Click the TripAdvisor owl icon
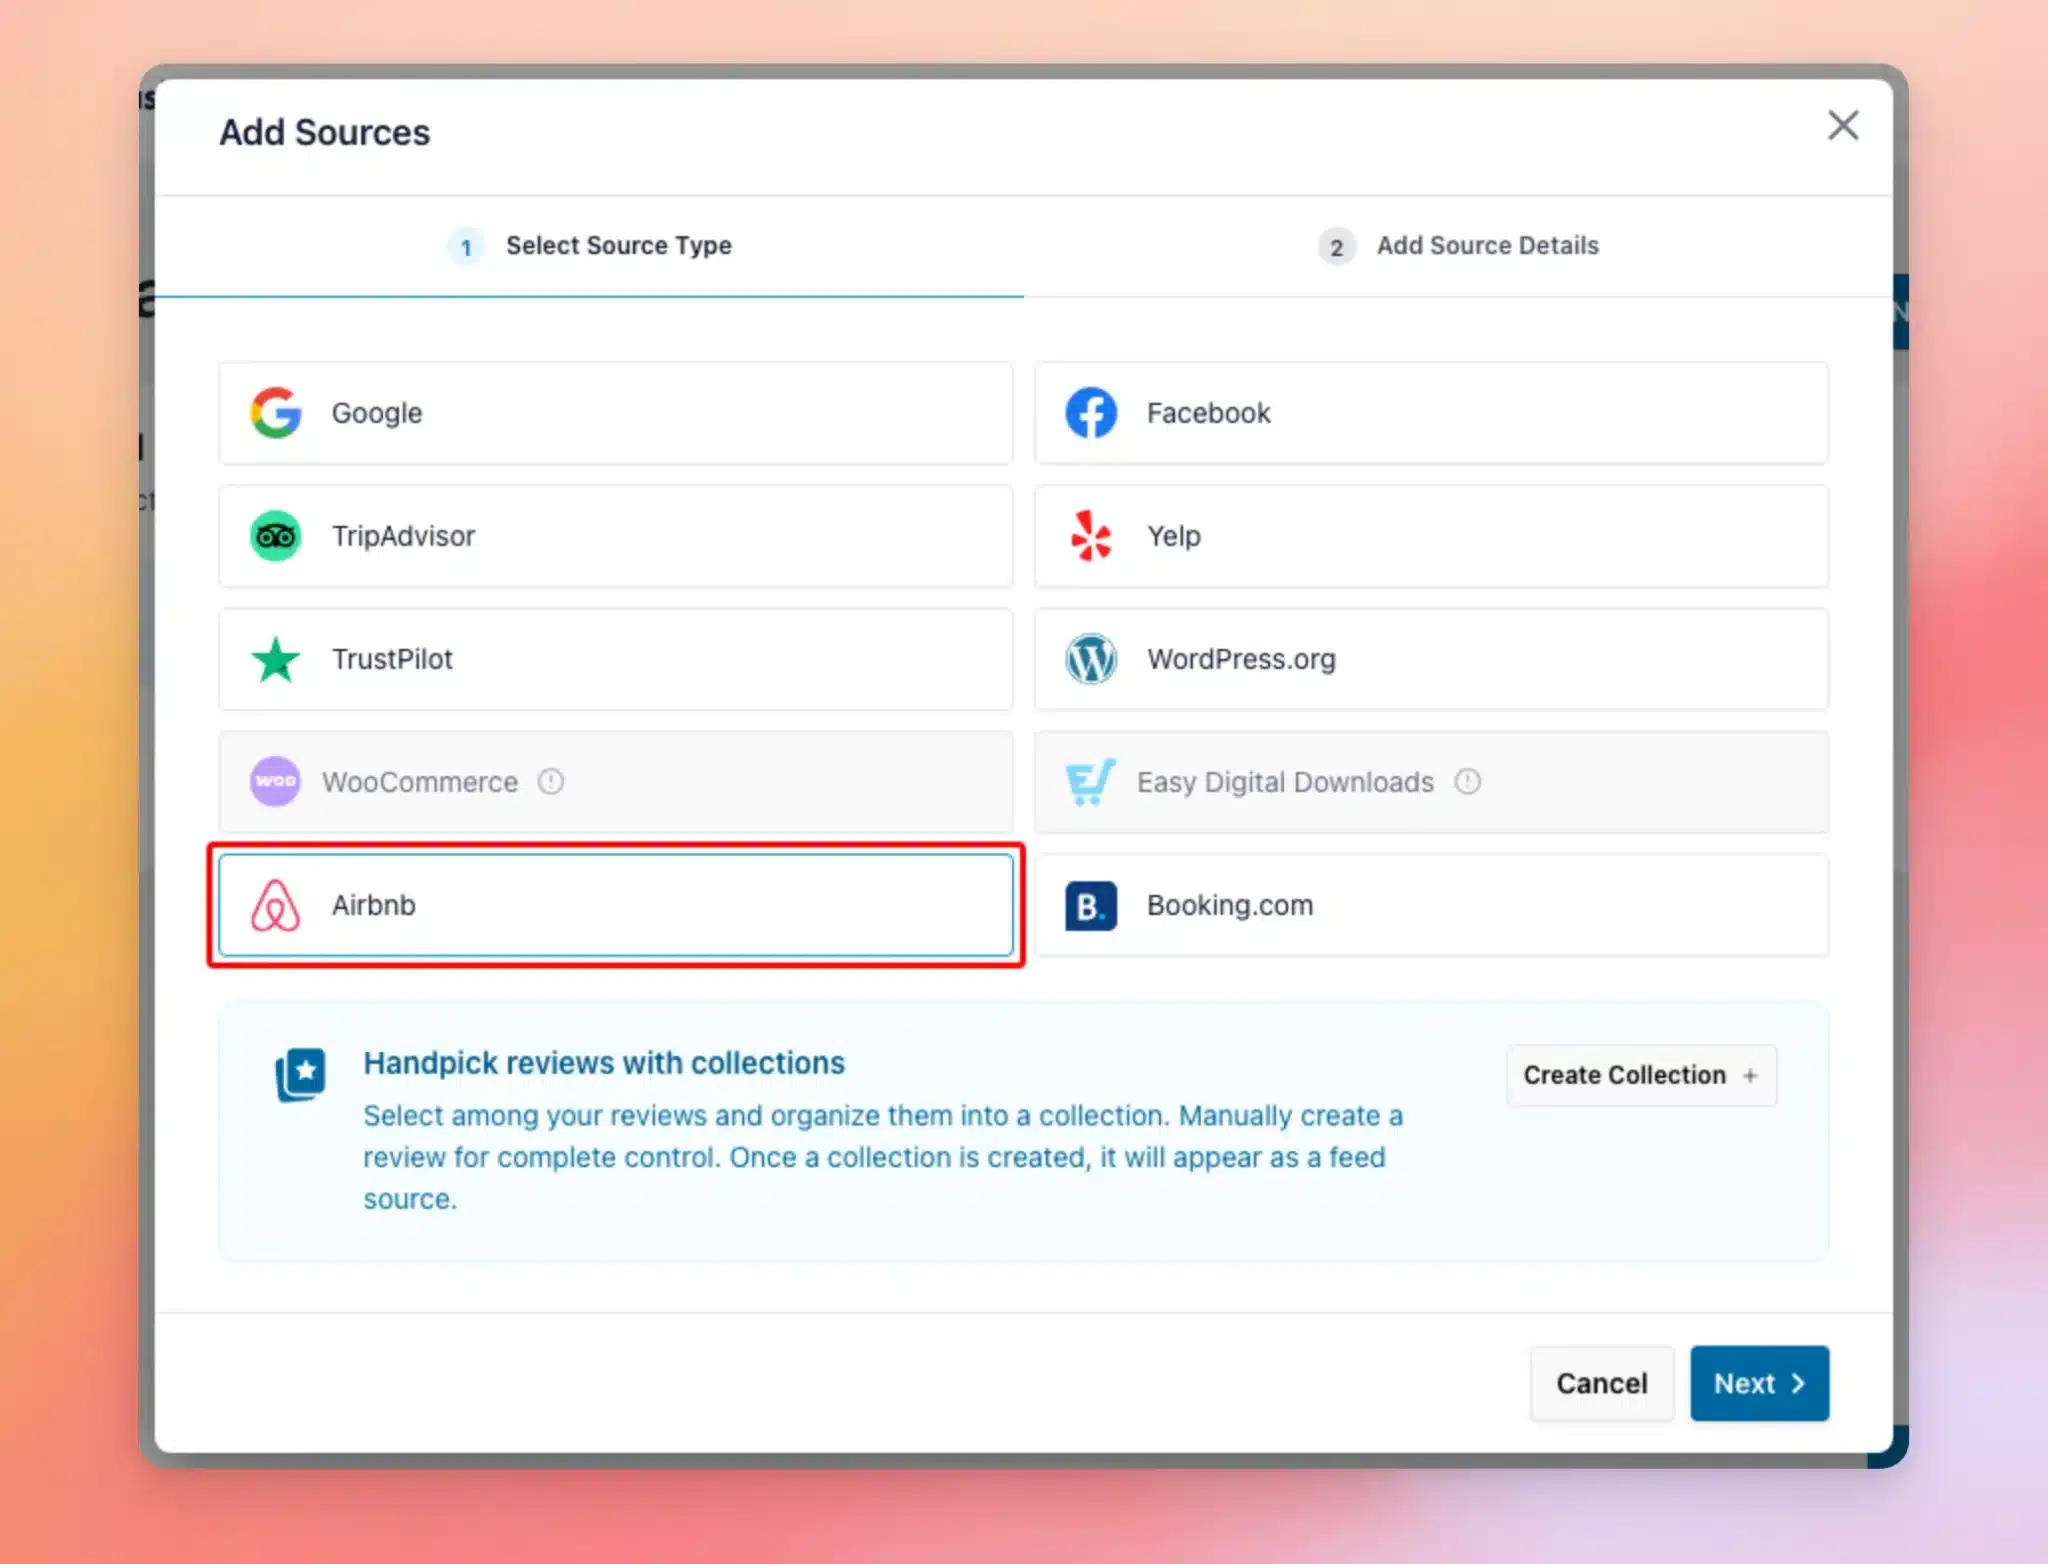The width and height of the screenshot is (2048, 1564). (x=276, y=536)
